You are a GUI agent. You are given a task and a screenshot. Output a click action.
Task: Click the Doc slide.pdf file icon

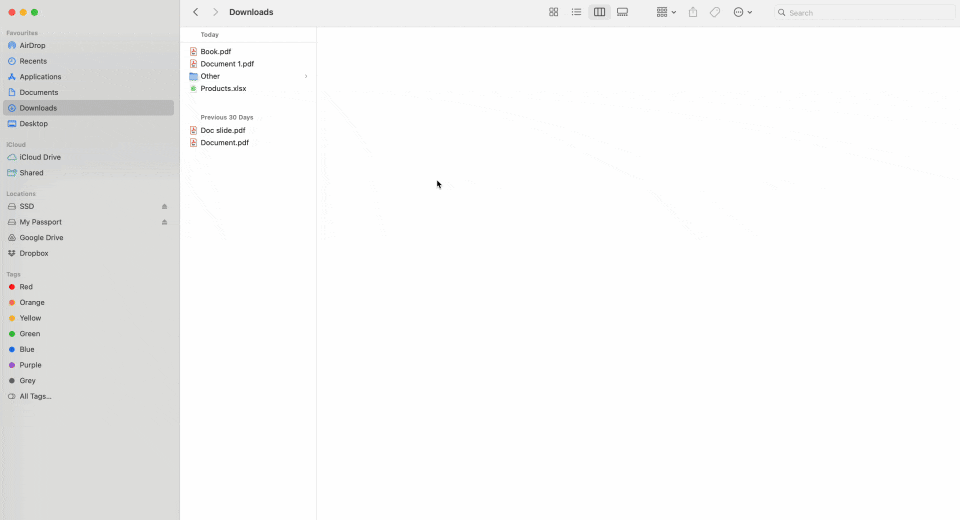[193, 130]
